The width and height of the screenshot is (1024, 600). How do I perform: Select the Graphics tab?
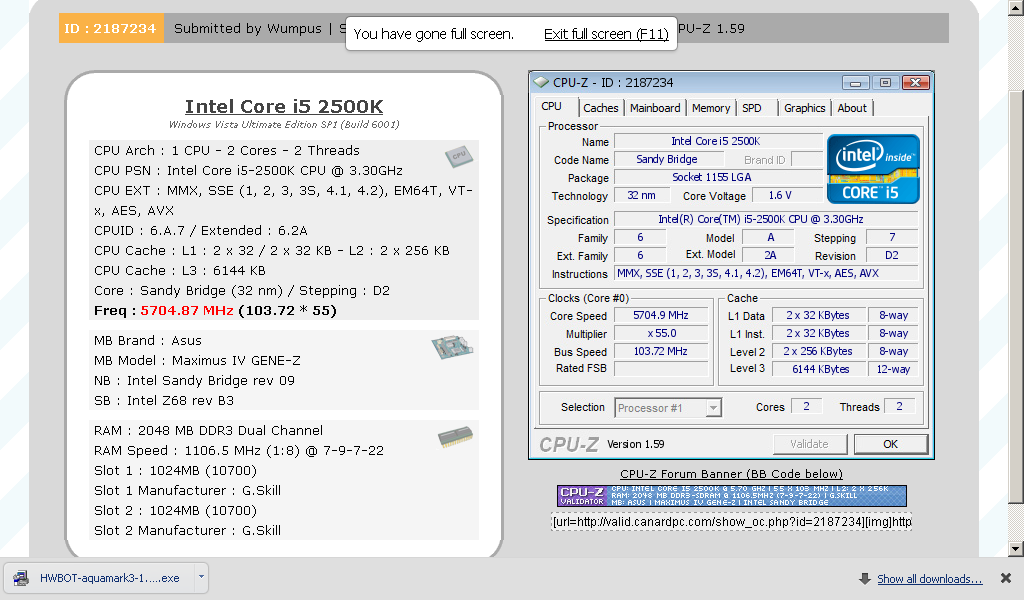click(x=805, y=108)
